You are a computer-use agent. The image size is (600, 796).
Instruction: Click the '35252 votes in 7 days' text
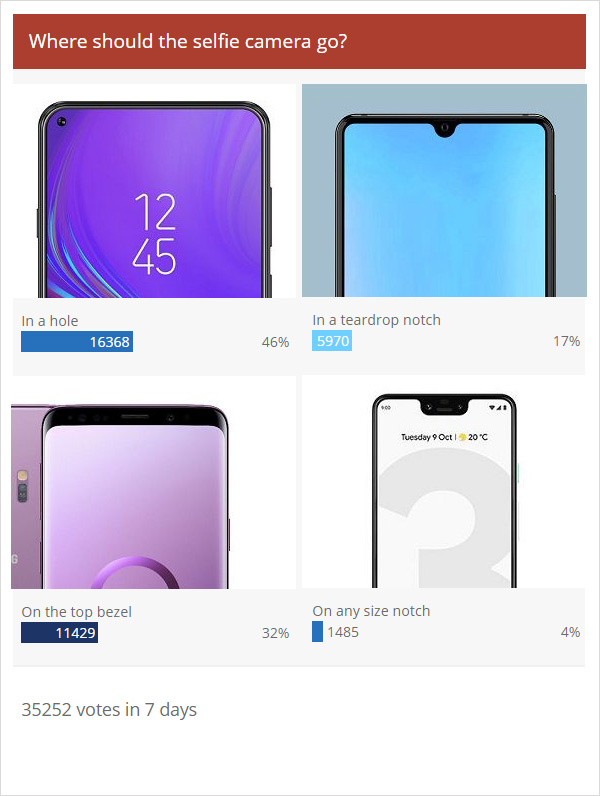coord(109,710)
